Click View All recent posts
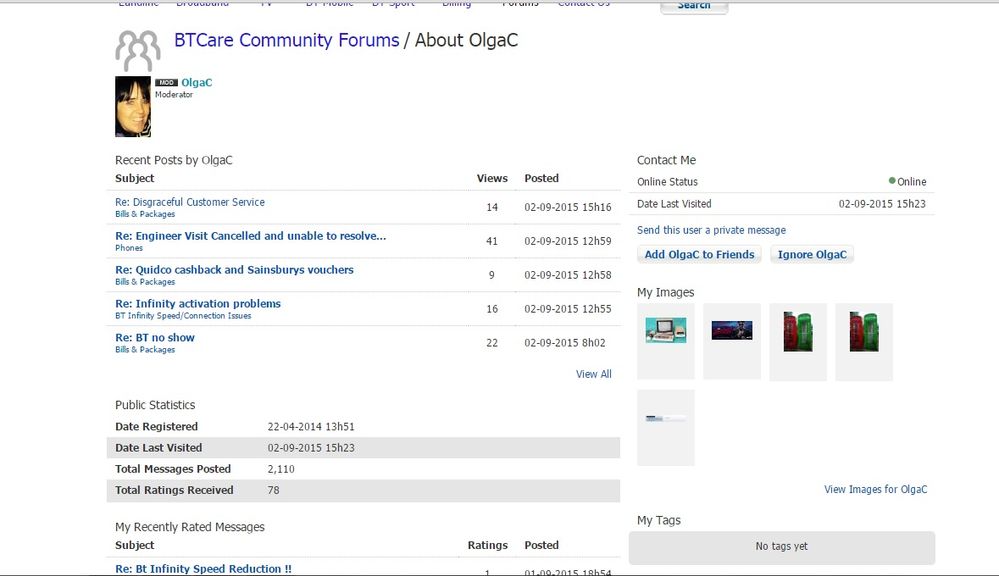 [593, 374]
